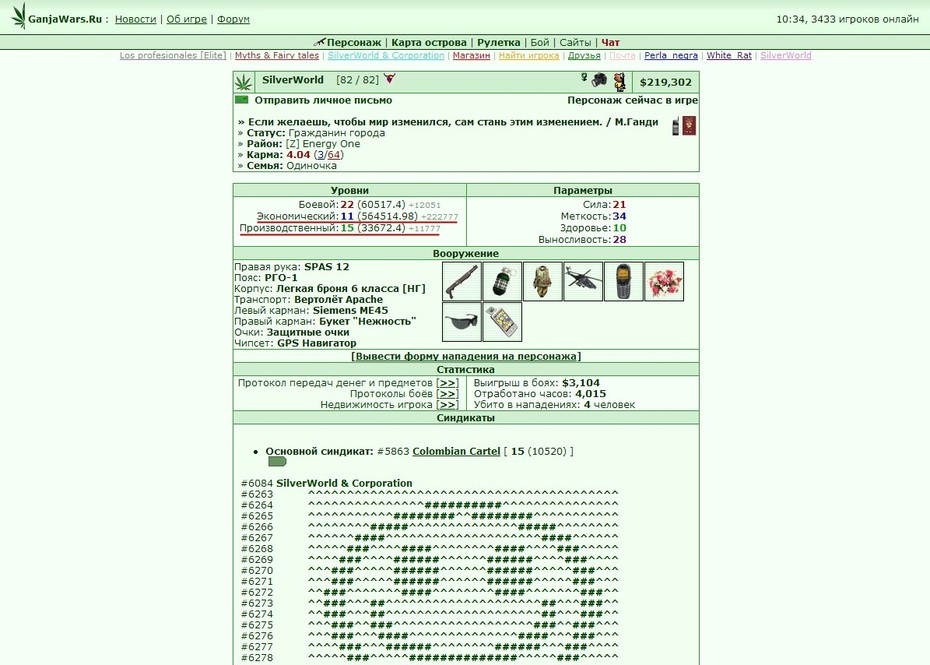Open the RGO-1 grenade thumbnail
The height and width of the screenshot is (665, 930).
[x=502, y=281]
